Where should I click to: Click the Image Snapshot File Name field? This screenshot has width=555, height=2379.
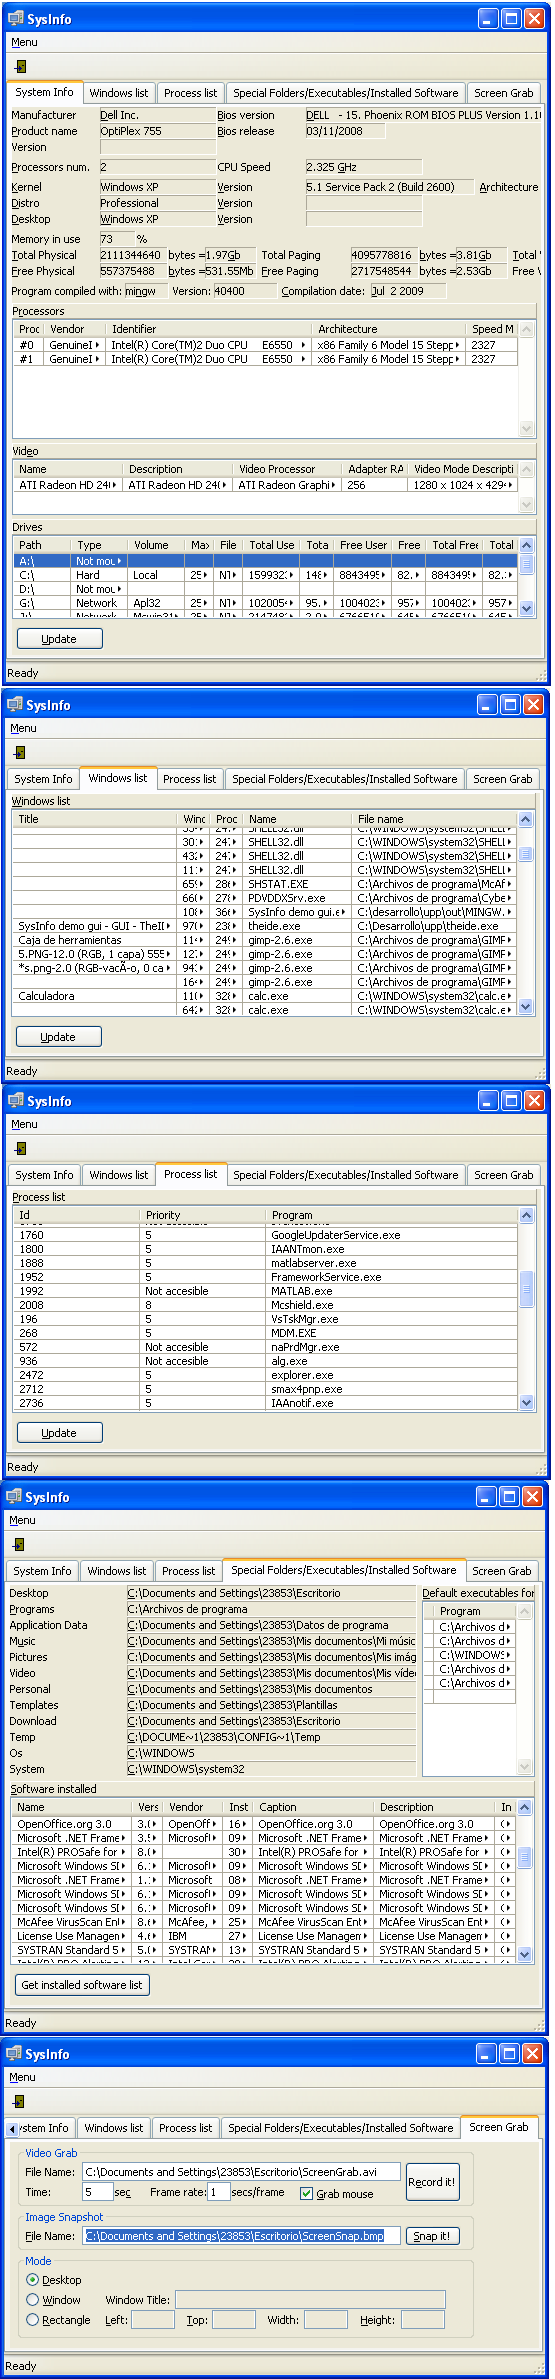pyautogui.click(x=241, y=2236)
